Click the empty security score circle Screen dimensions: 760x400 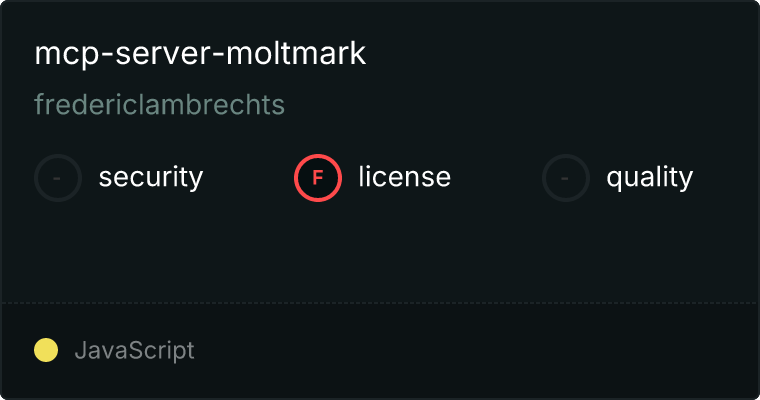[58, 178]
